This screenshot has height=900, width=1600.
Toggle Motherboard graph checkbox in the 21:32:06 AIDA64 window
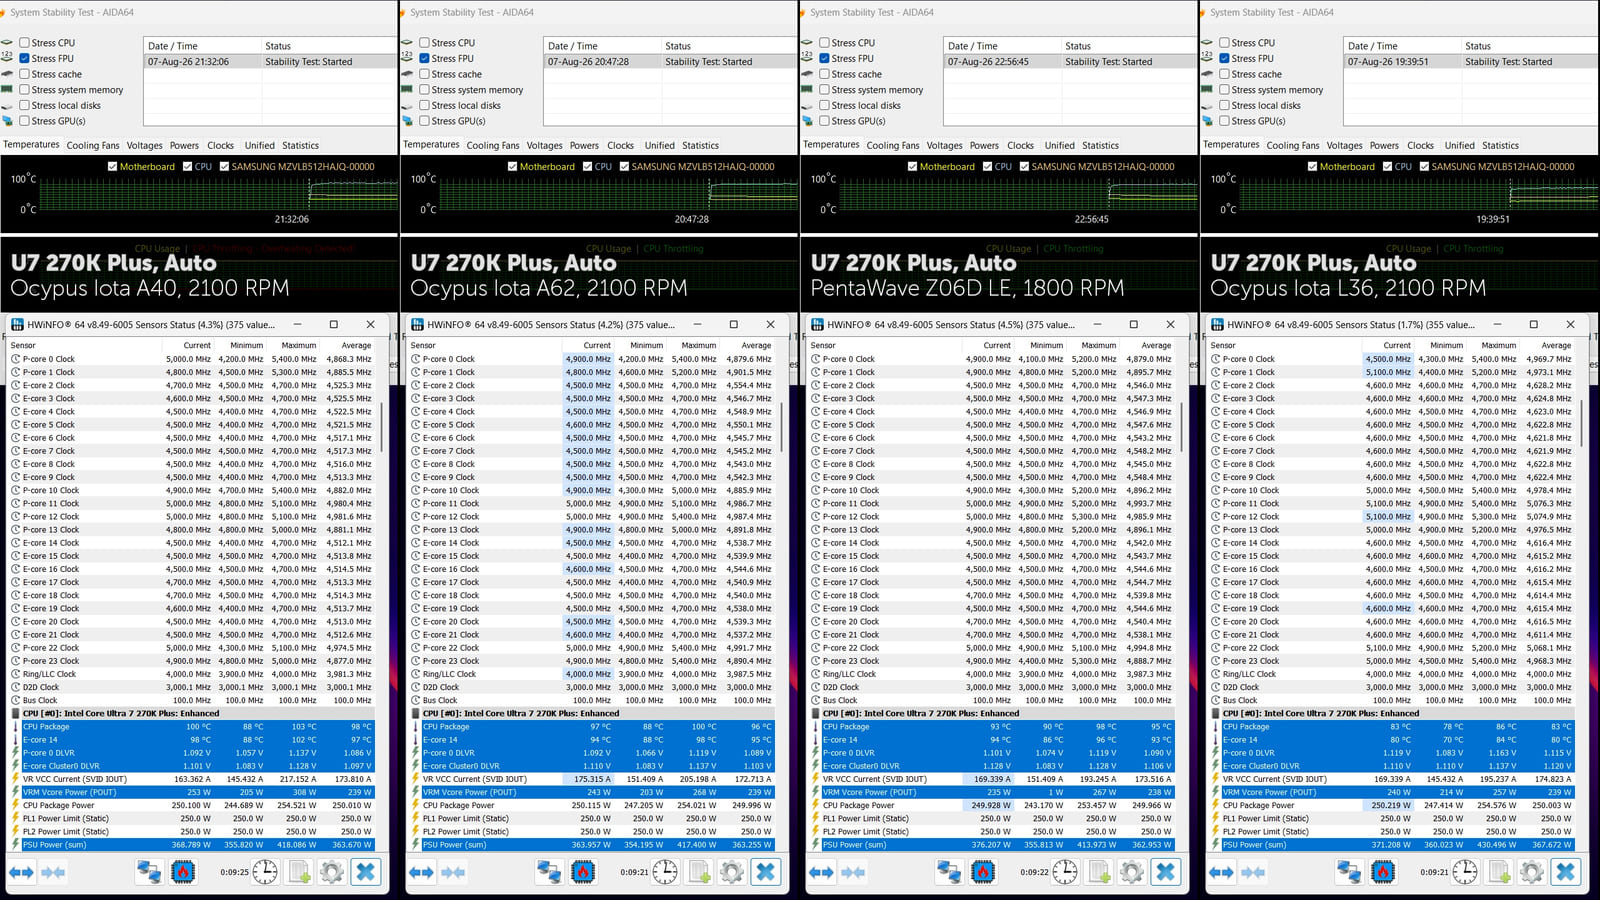112,167
